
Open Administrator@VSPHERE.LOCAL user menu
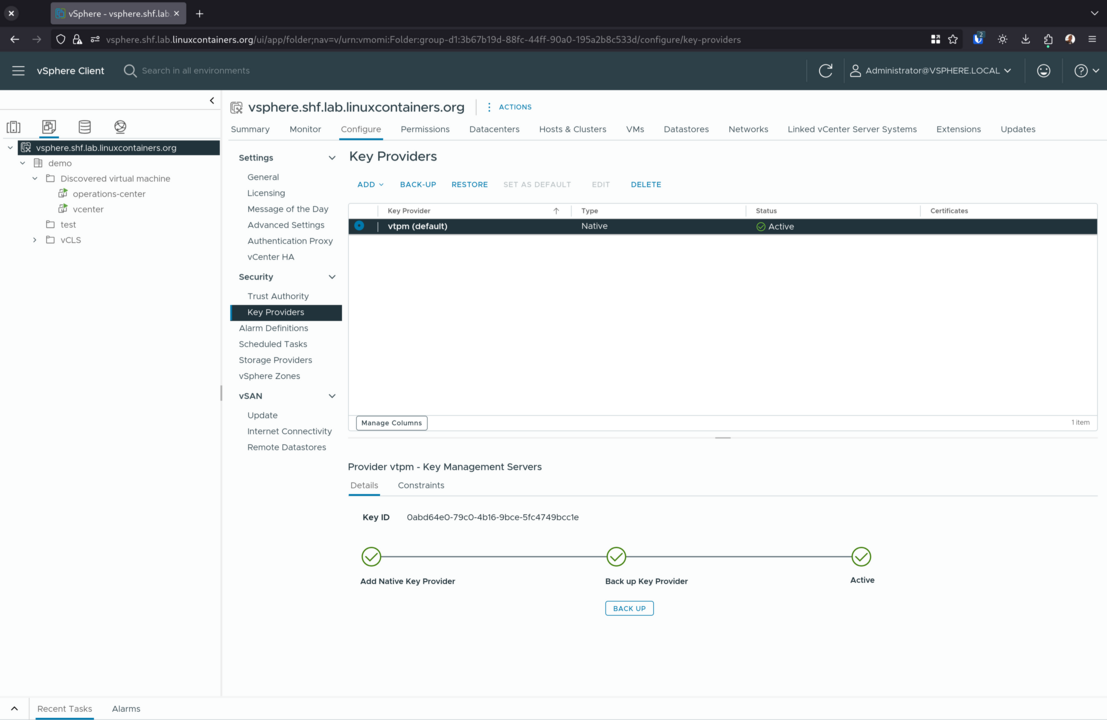930,71
